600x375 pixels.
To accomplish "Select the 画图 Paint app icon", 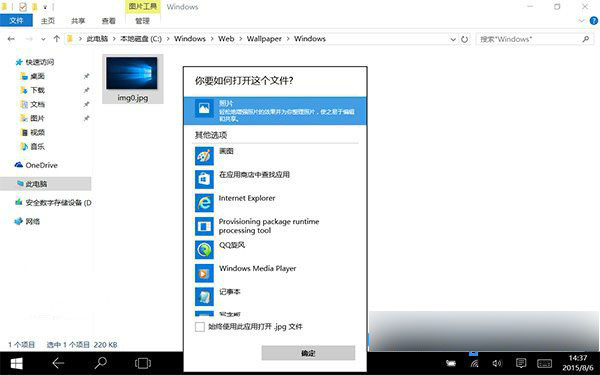I will click(x=204, y=156).
